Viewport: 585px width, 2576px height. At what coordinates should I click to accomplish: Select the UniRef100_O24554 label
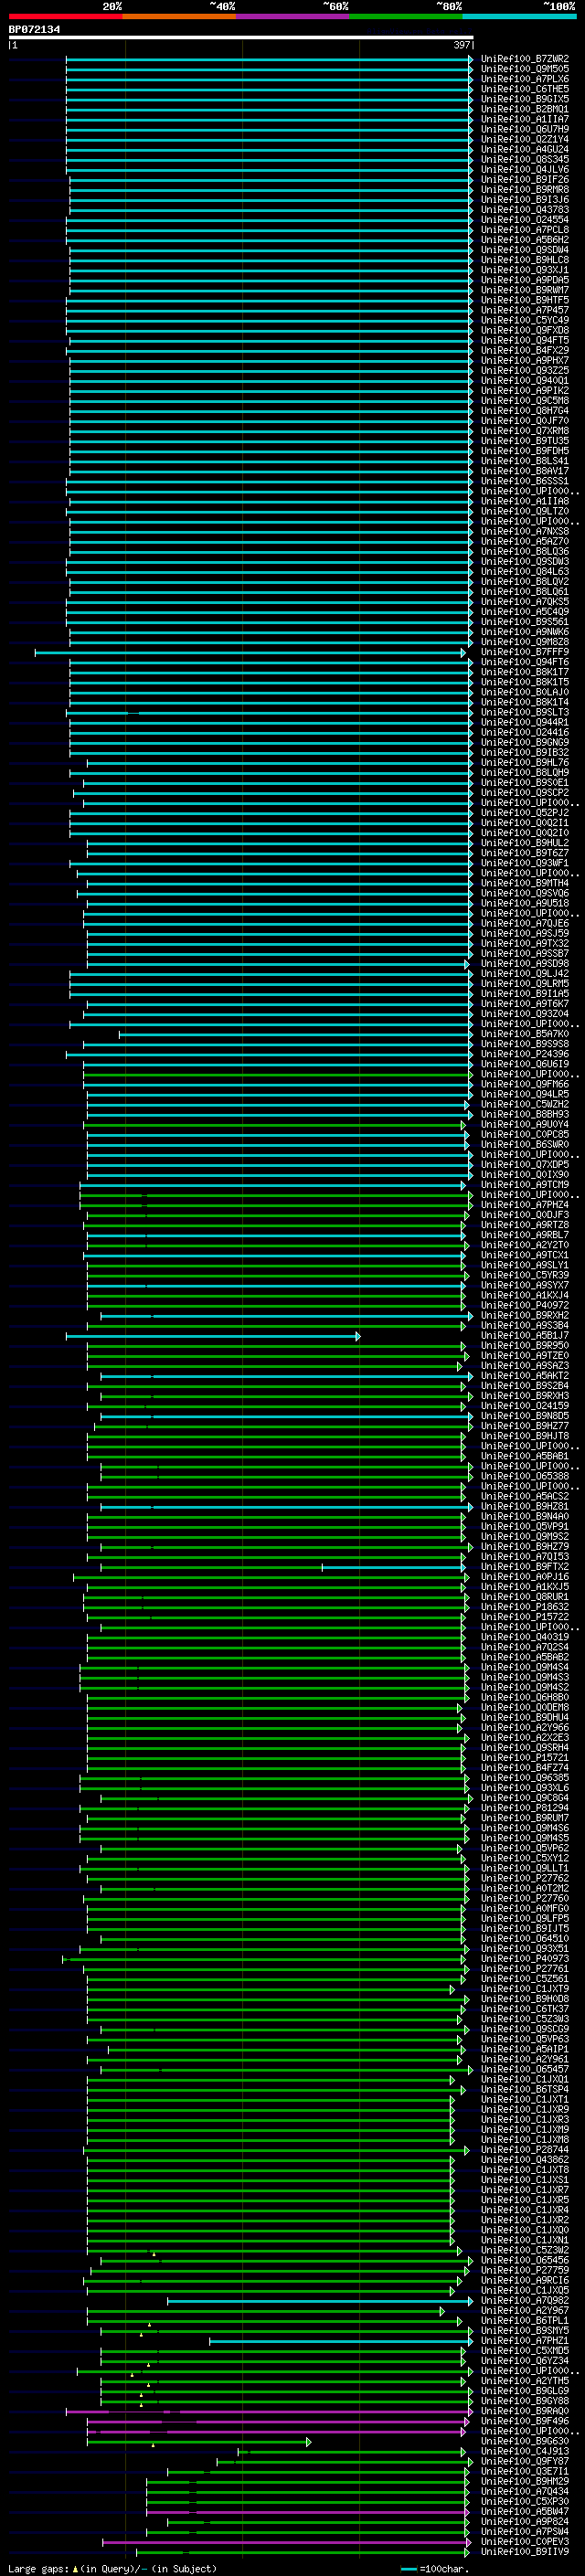(525, 220)
